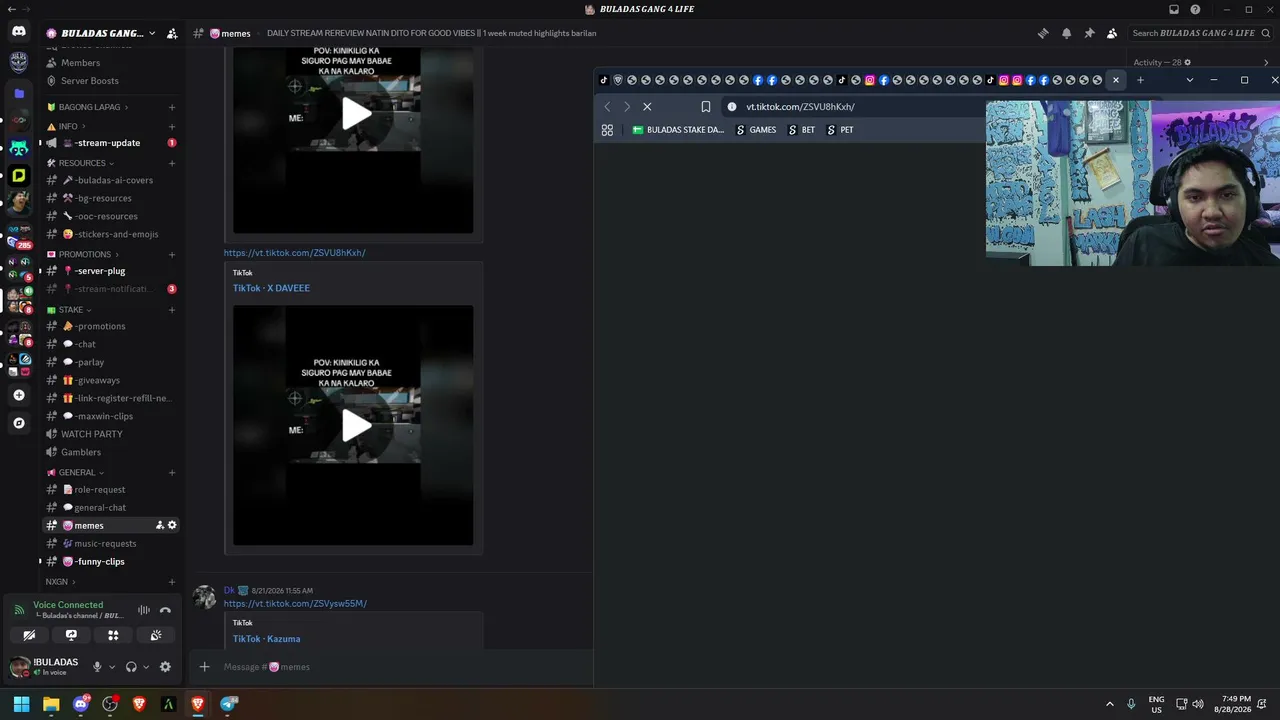Viewport: 1280px width, 720px height.
Task: Click invite people icon beside server name
Action: pos(172,33)
